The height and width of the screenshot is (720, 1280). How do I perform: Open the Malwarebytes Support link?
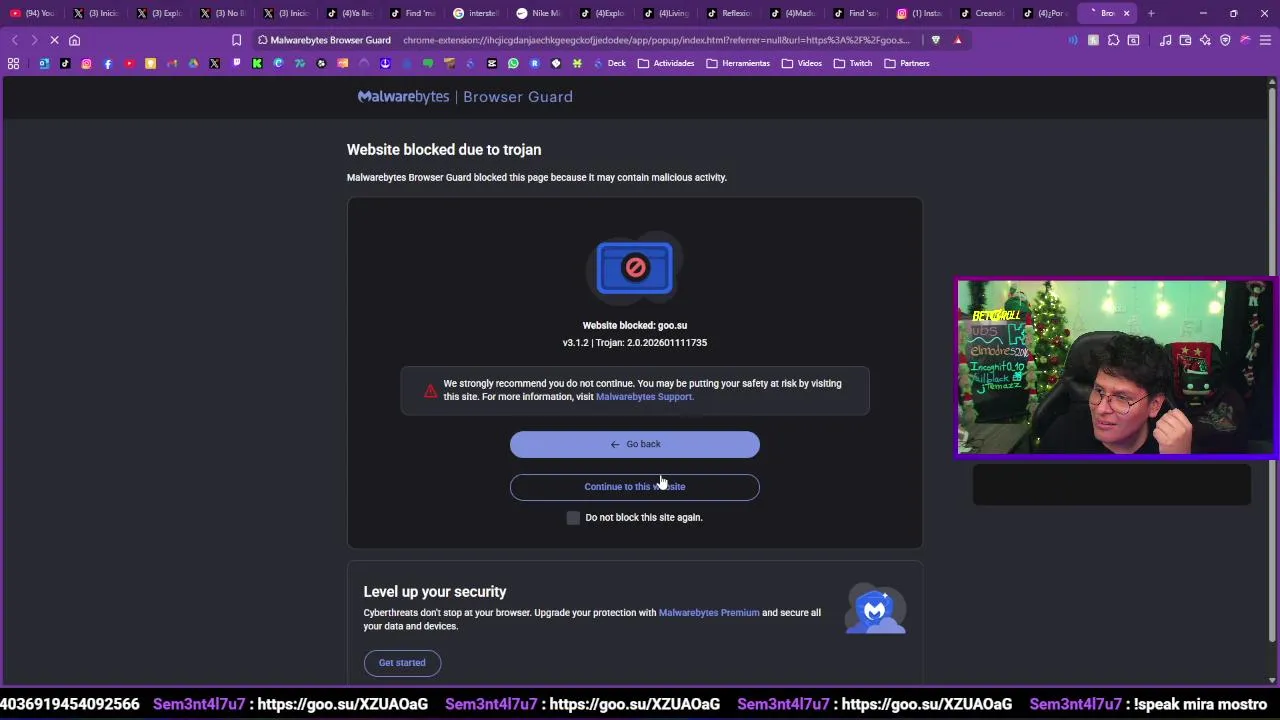[x=644, y=397]
